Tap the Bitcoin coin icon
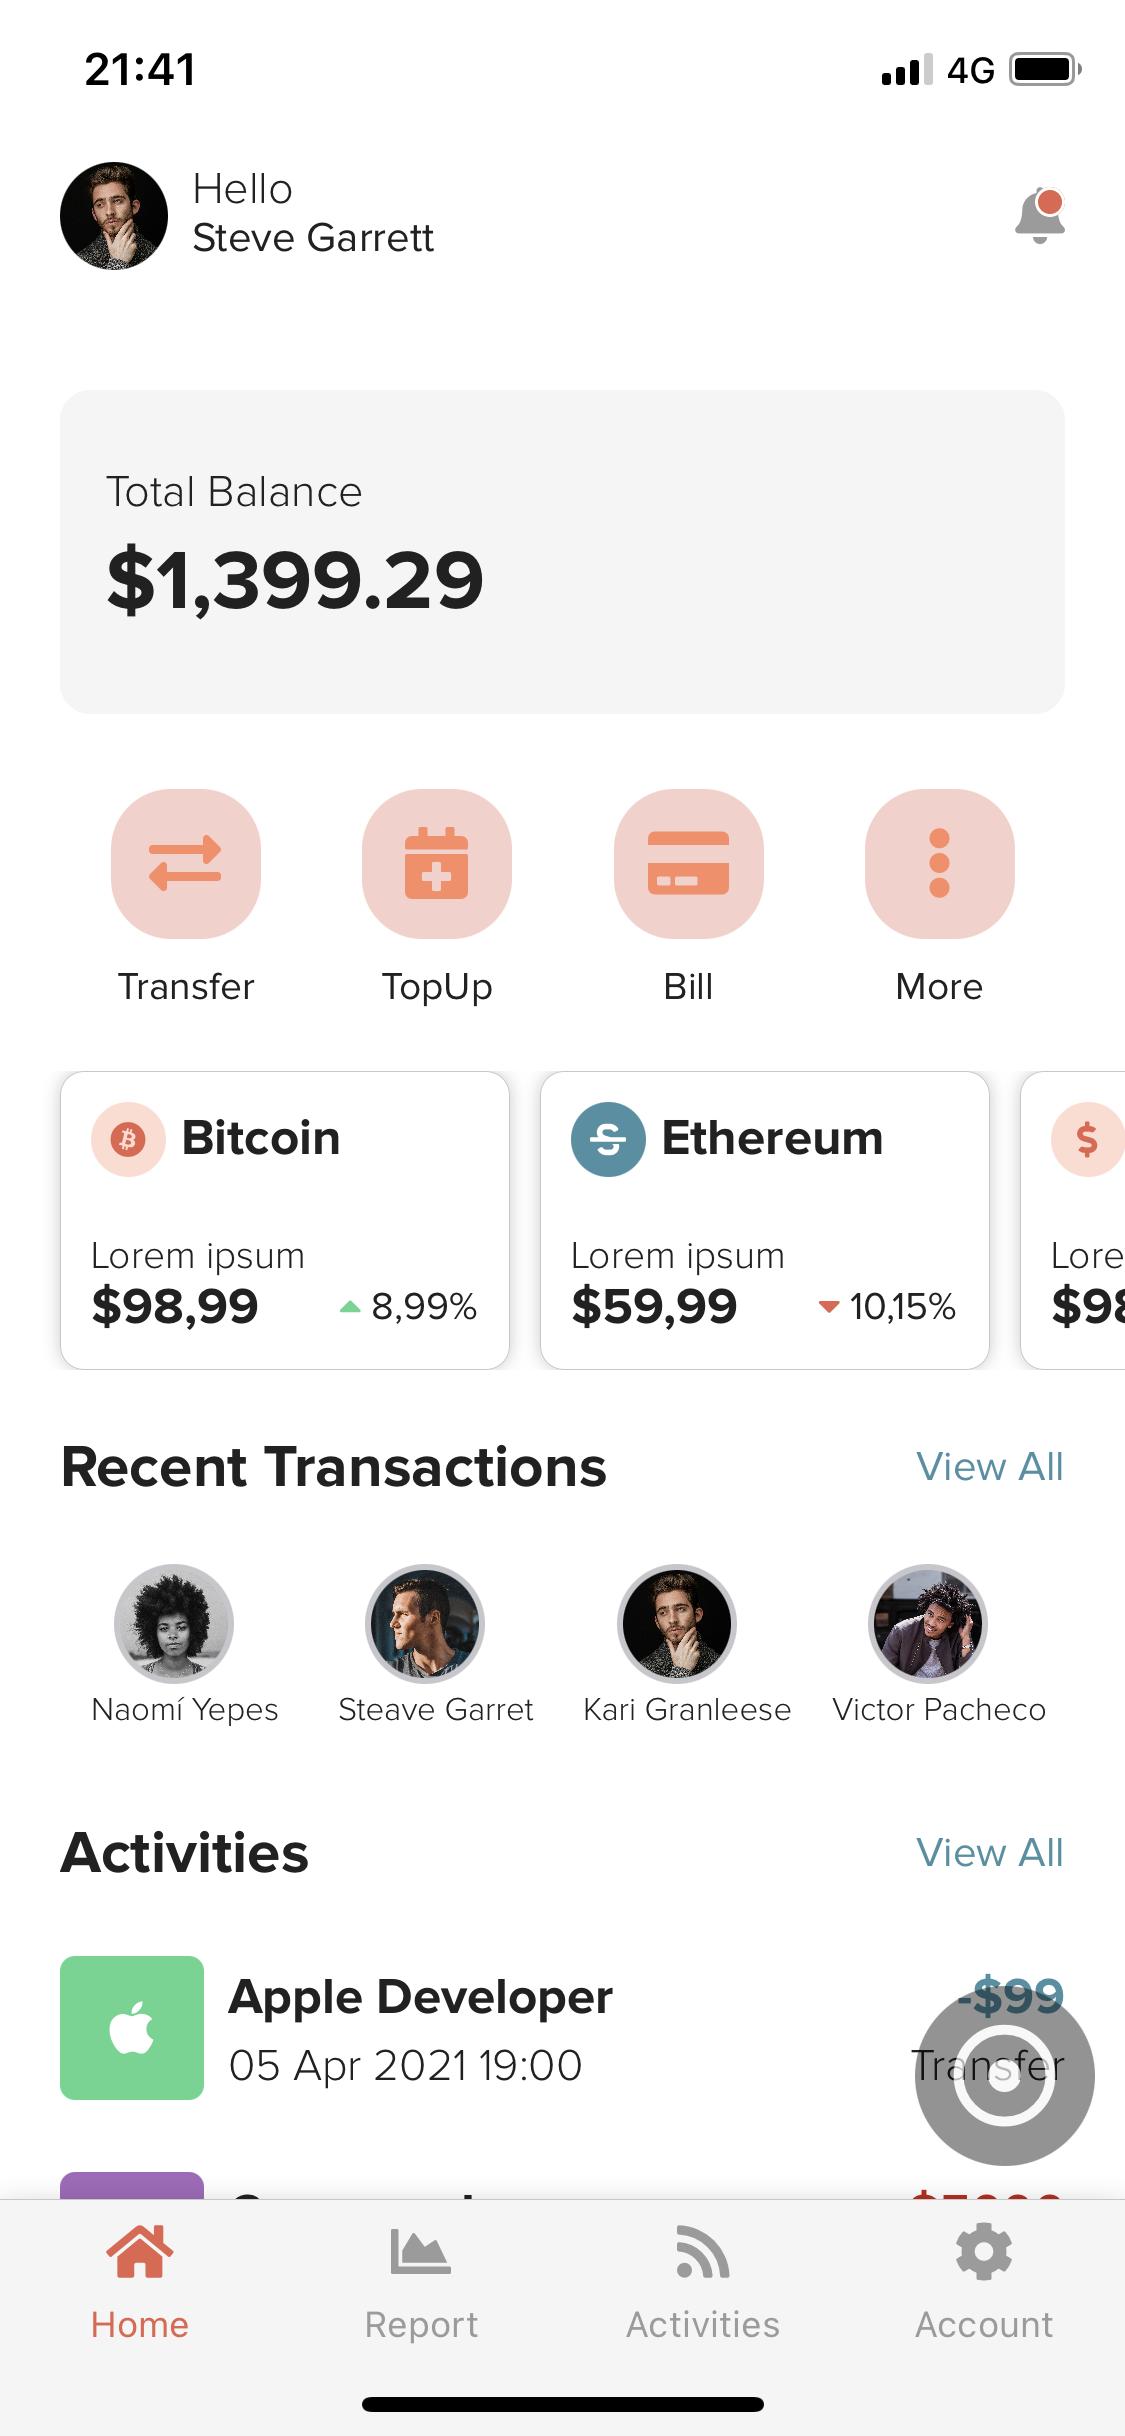Image resolution: width=1125 pixels, height=2436 pixels. 128,1139
